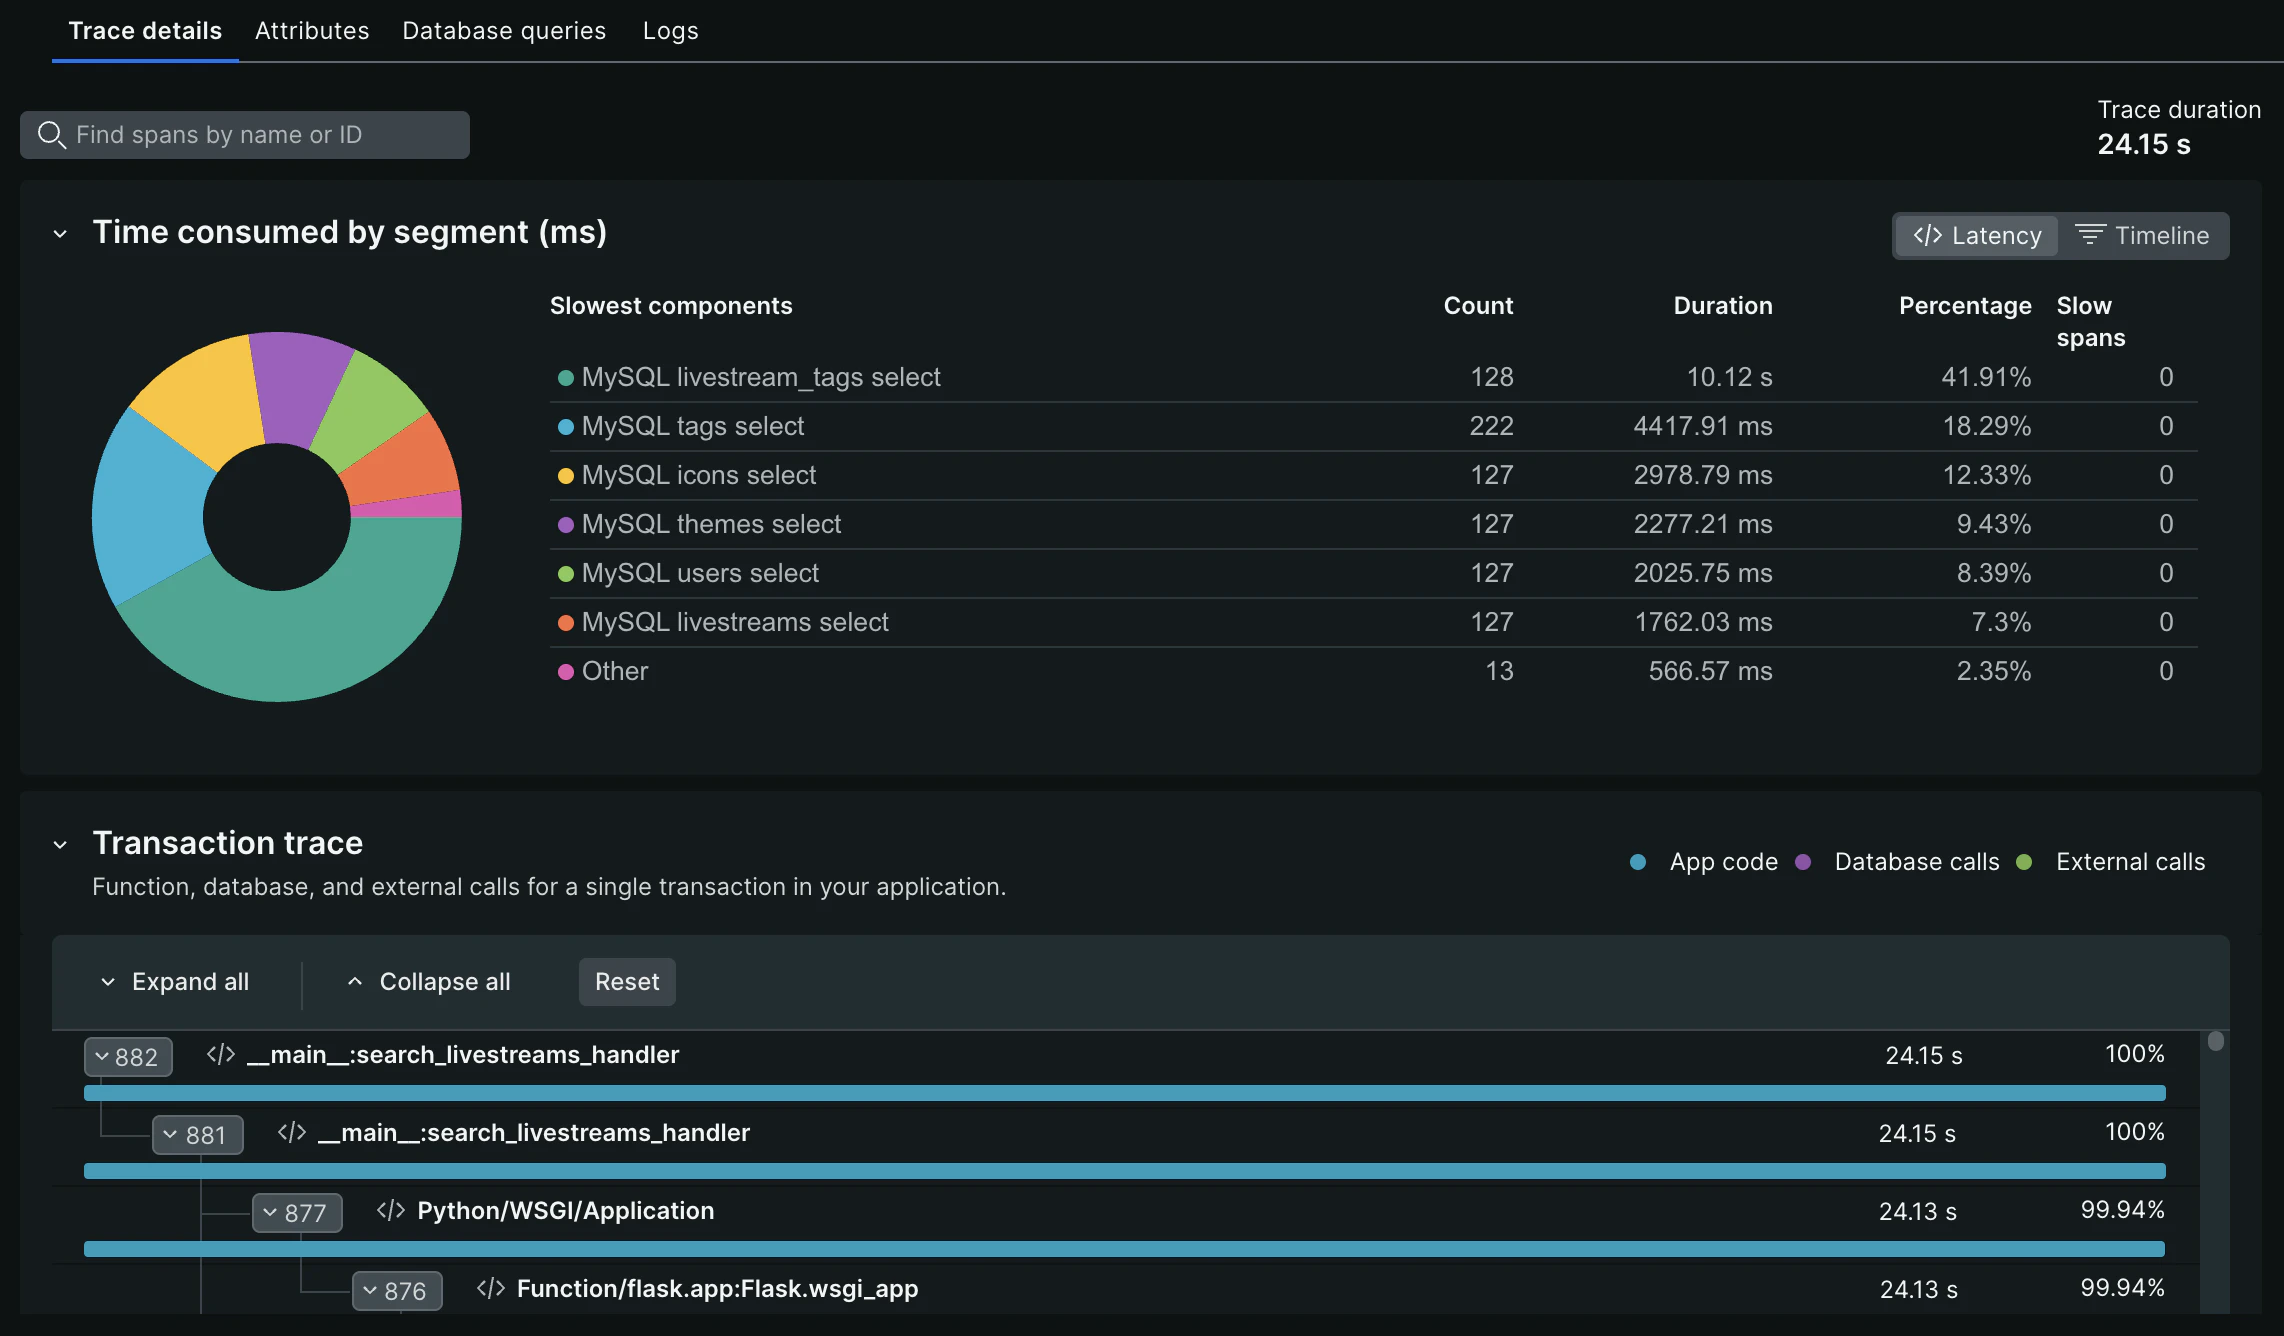Click the Timeline filter-lines icon

[x=2090, y=235]
